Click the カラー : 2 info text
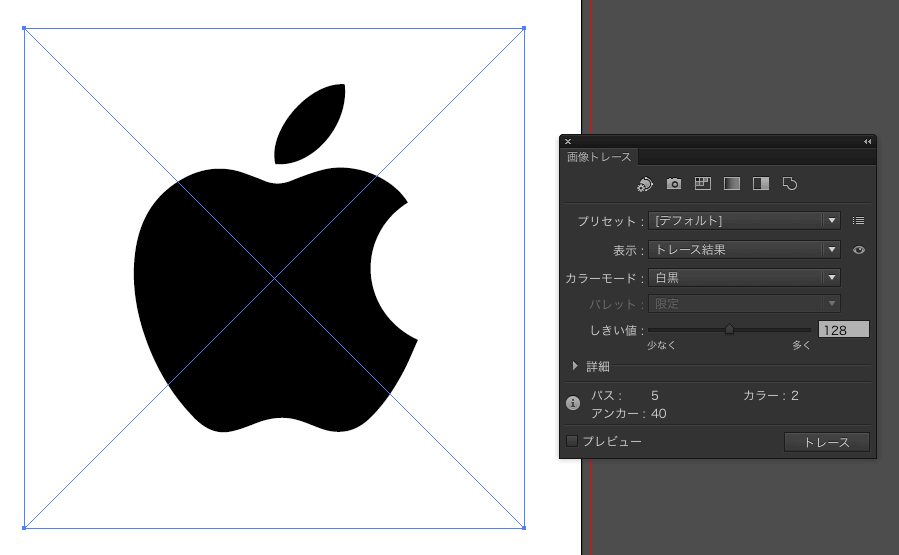This screenshot has height=555, width=899. coord(771,396)
